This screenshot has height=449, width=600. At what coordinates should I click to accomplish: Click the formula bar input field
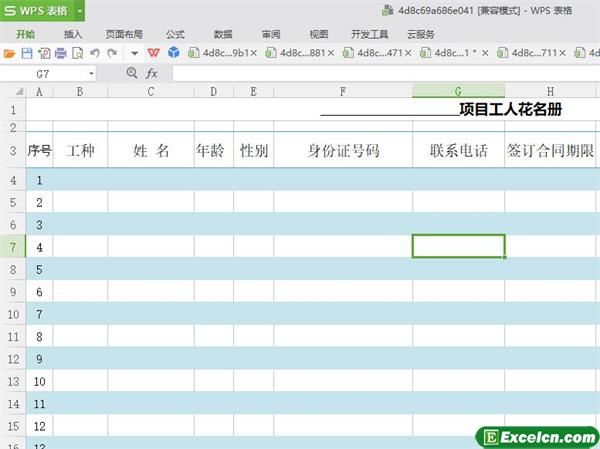(380, 73)
